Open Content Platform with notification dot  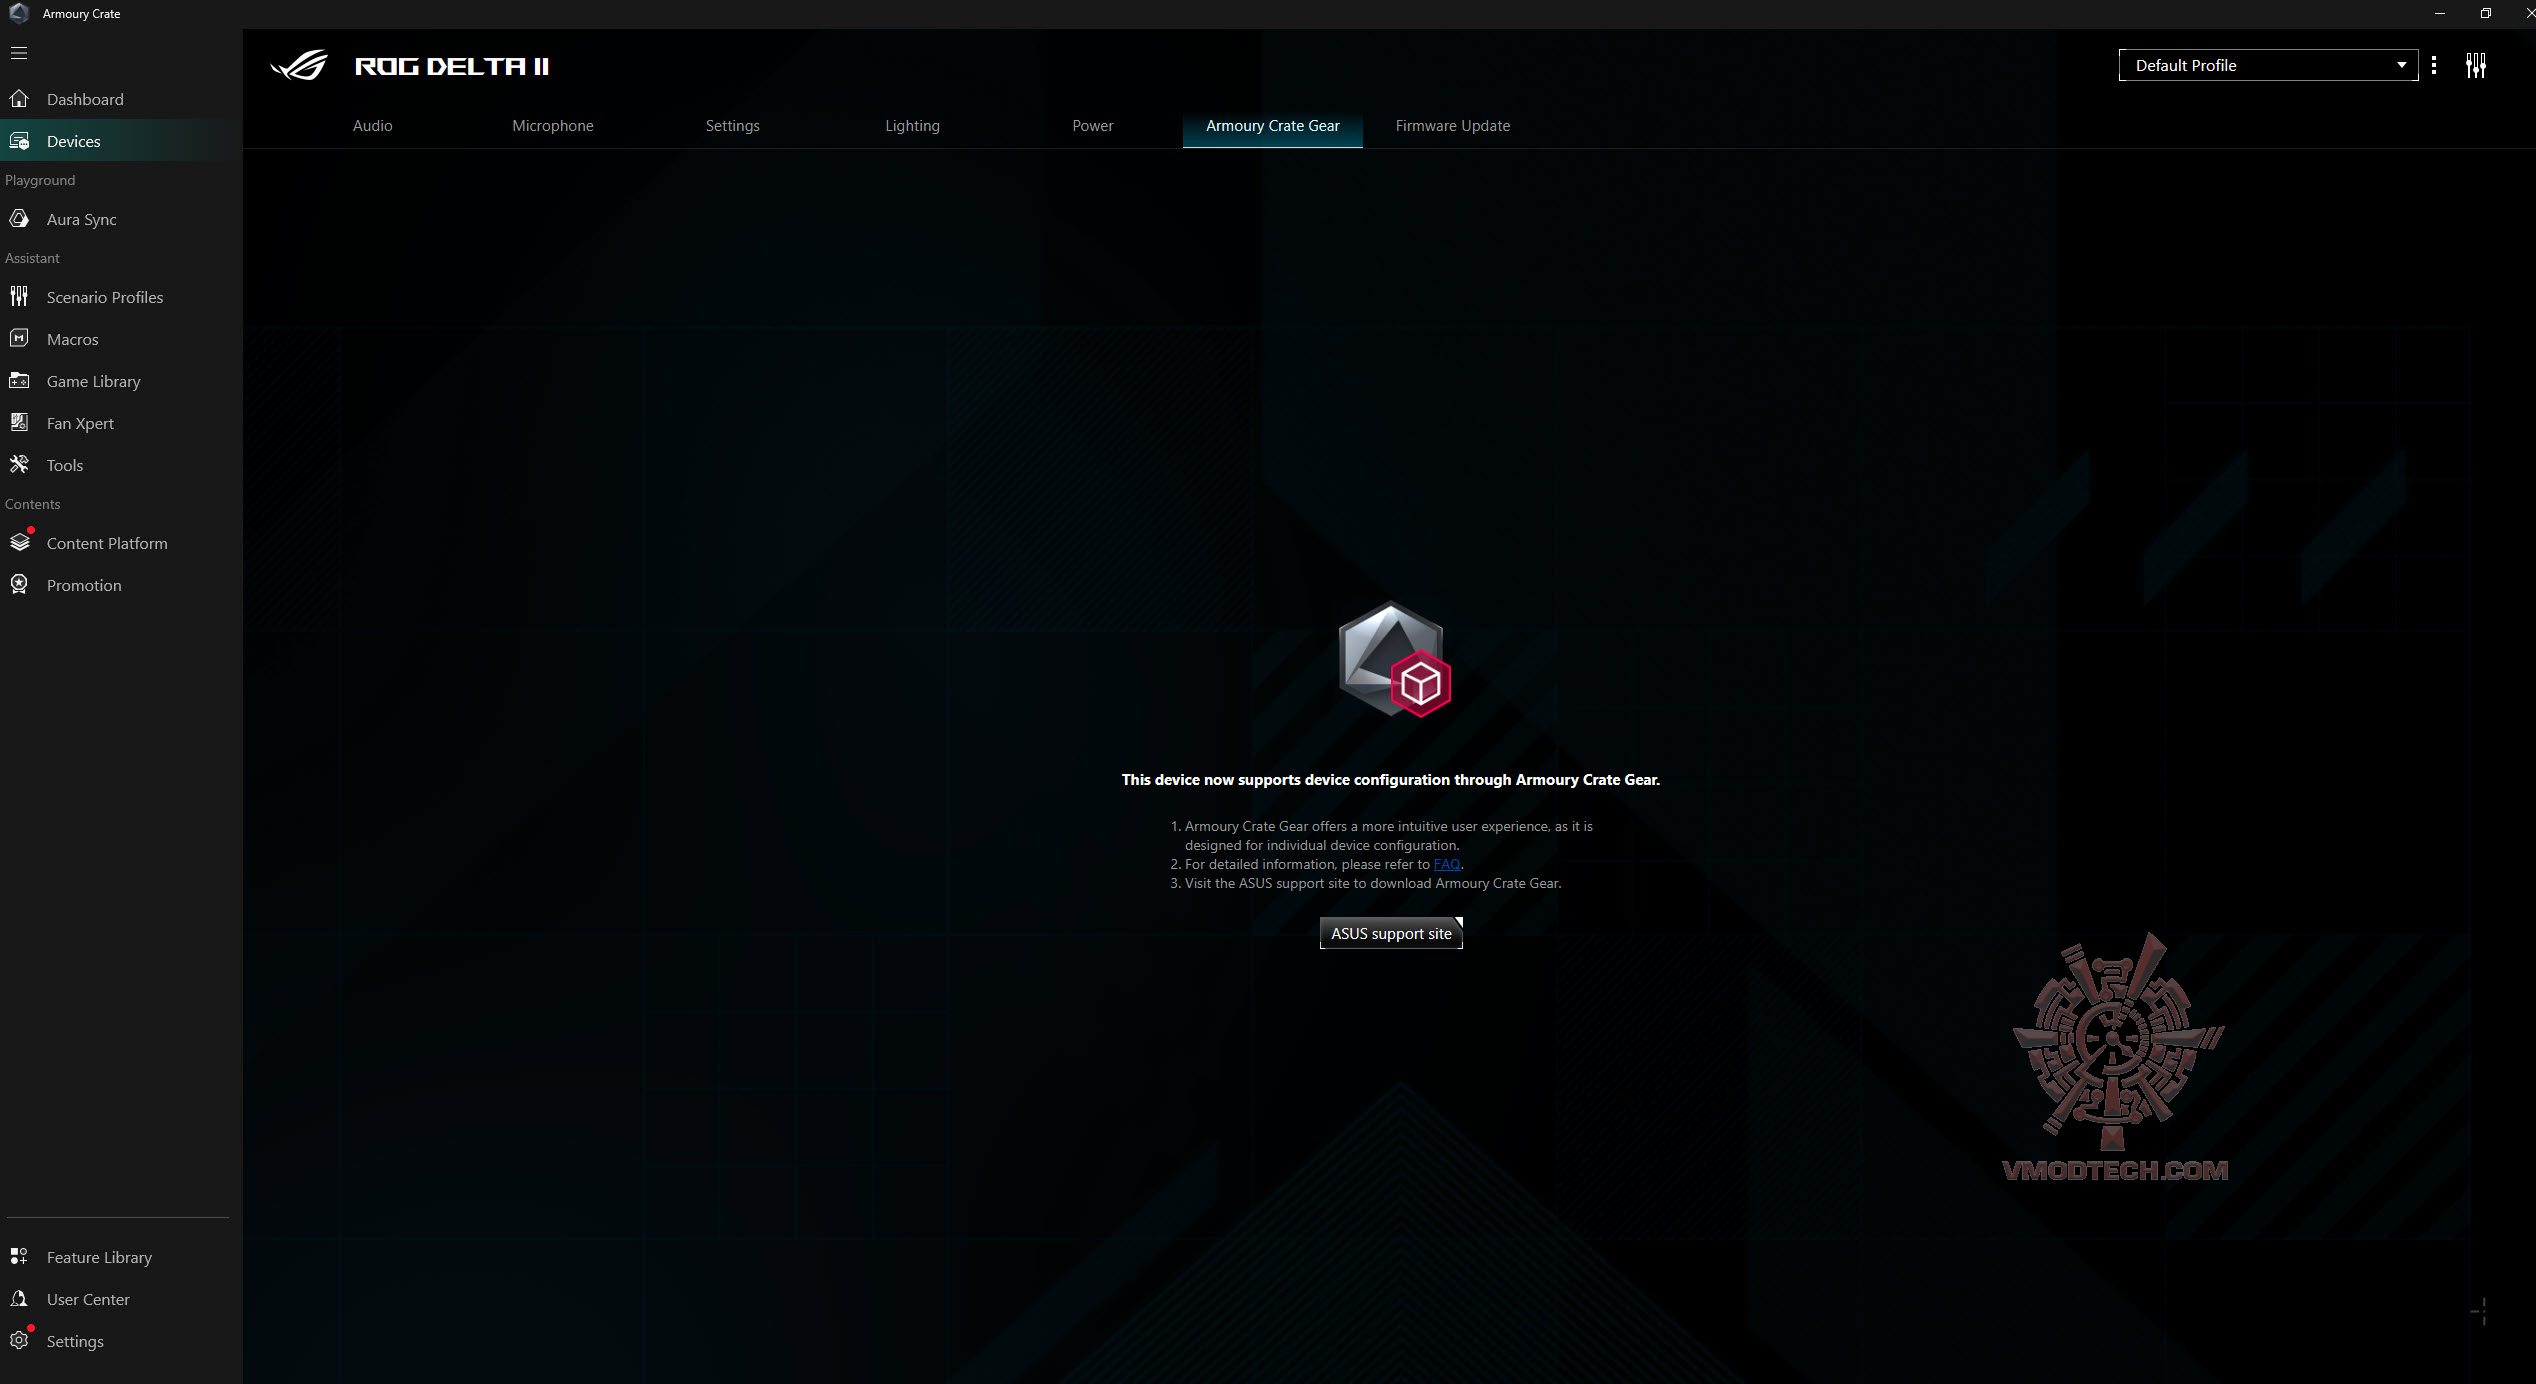[106, 543]
